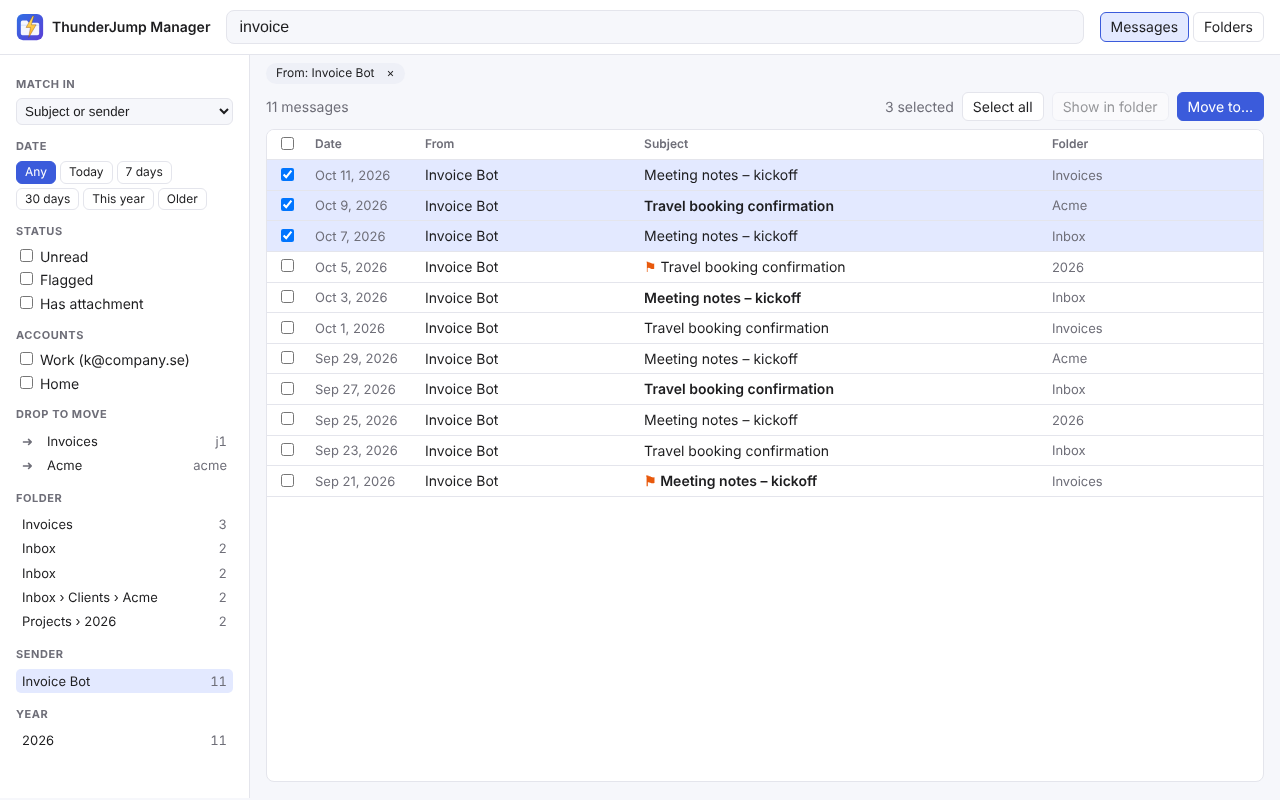Image resolution: width=1280 pixels, height=800 pixels.
Task: Click the search field containing invoice
Action: click(x=655, y=27)
